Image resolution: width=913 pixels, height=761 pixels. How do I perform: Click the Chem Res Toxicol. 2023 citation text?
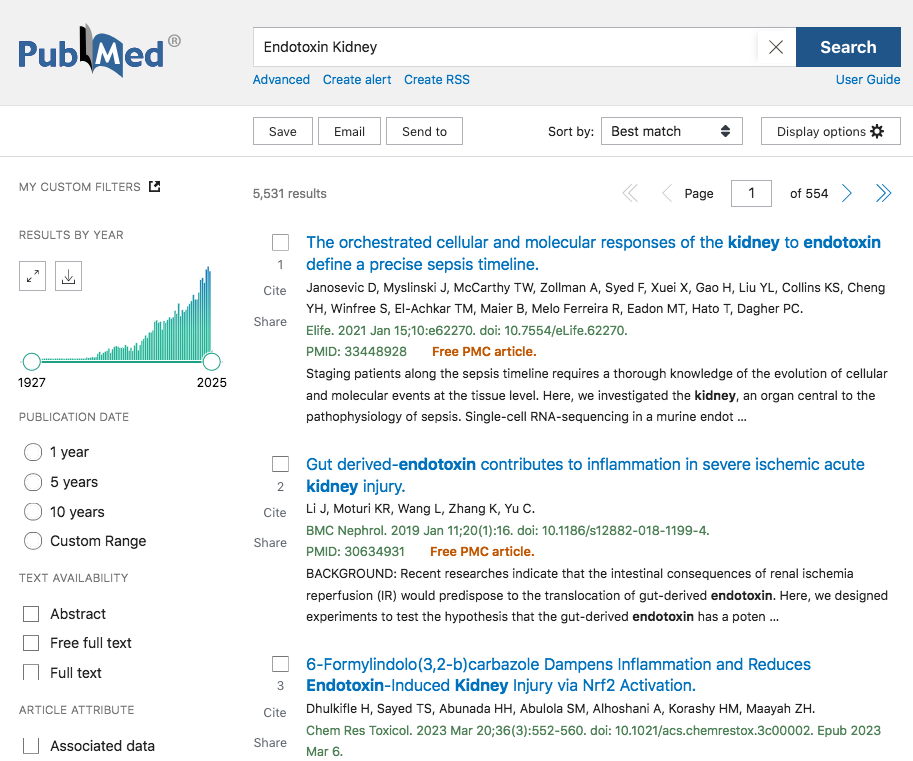point(593,741)
